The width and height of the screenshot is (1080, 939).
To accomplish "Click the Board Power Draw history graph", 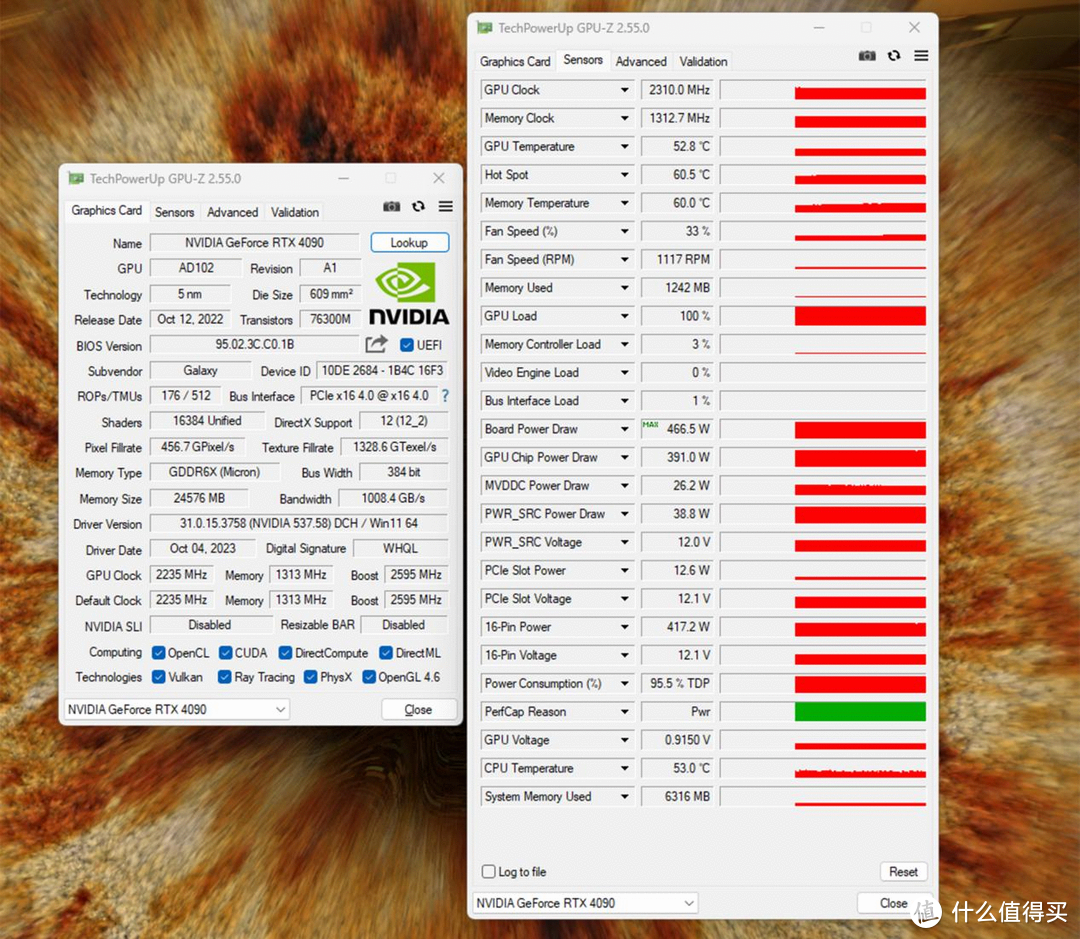I will coord(823,429).
